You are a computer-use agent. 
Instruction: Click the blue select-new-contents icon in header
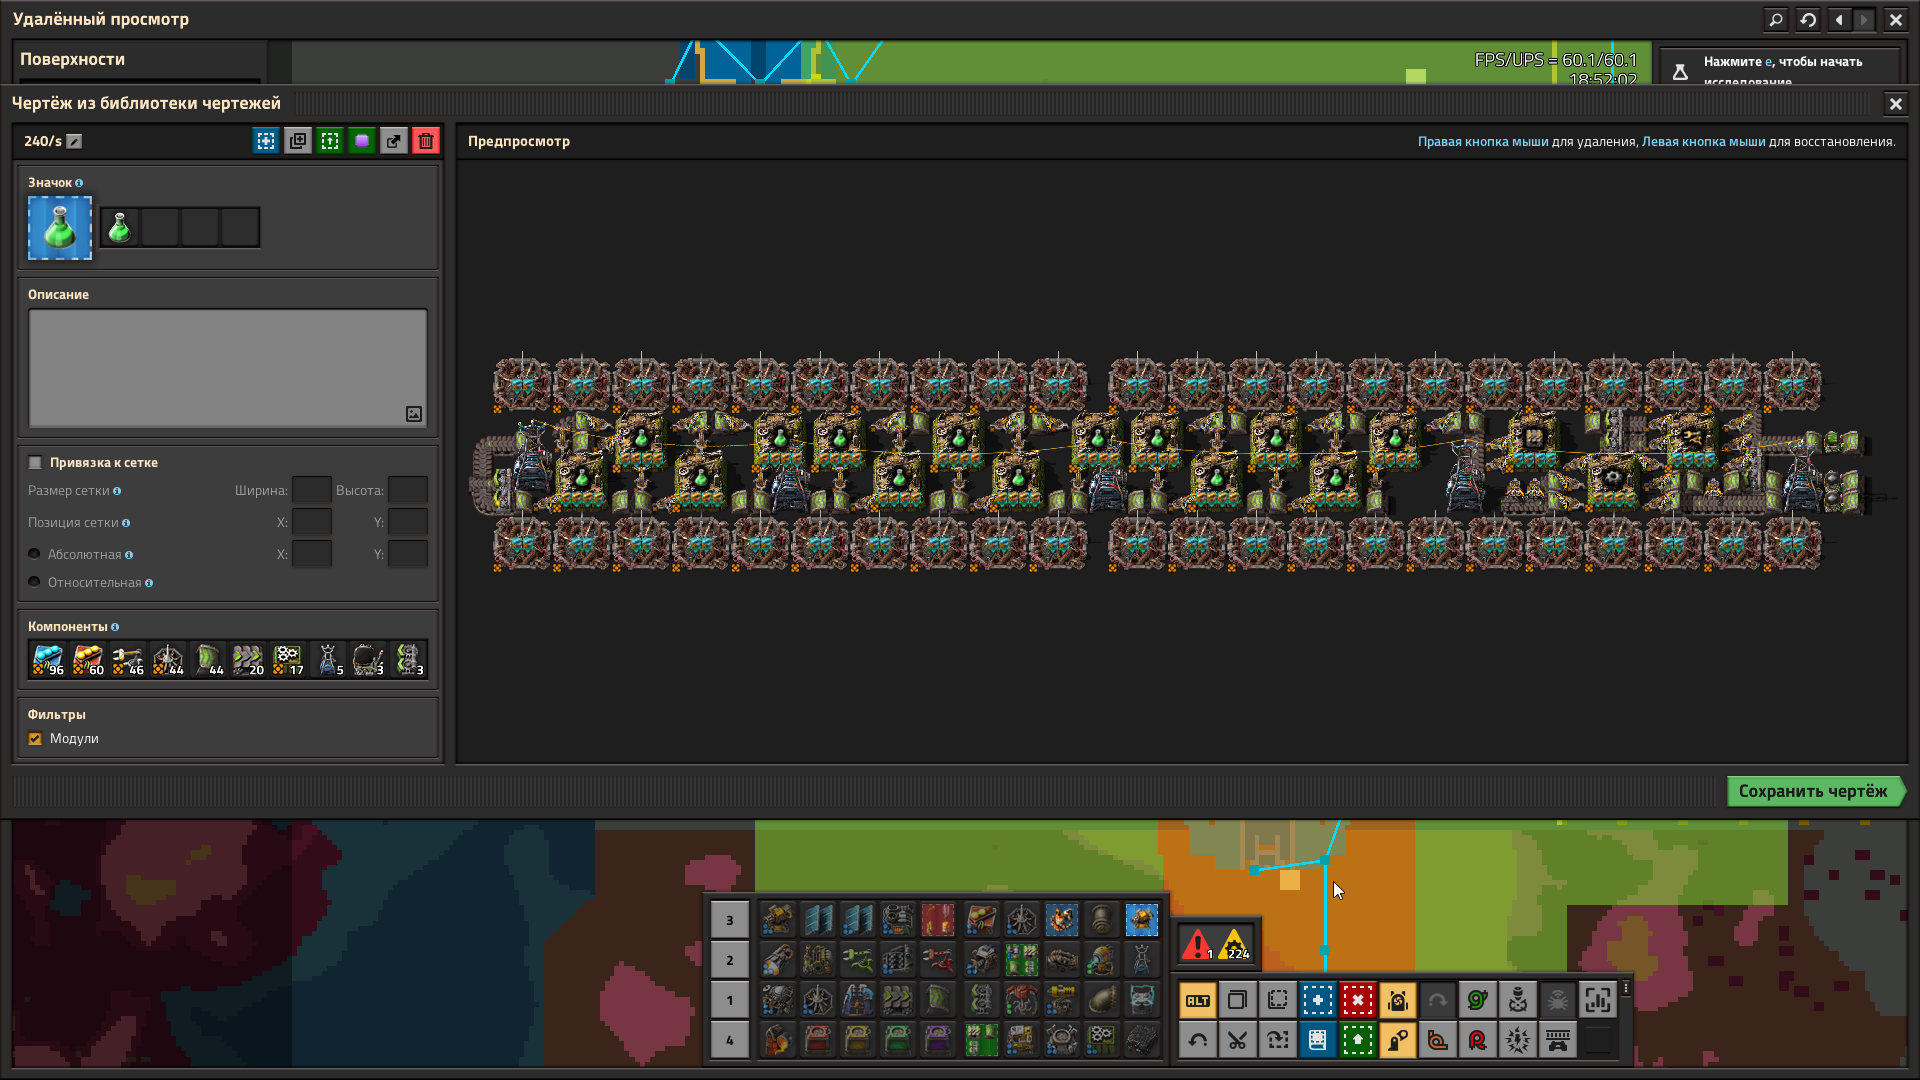[x=266, y=141]
